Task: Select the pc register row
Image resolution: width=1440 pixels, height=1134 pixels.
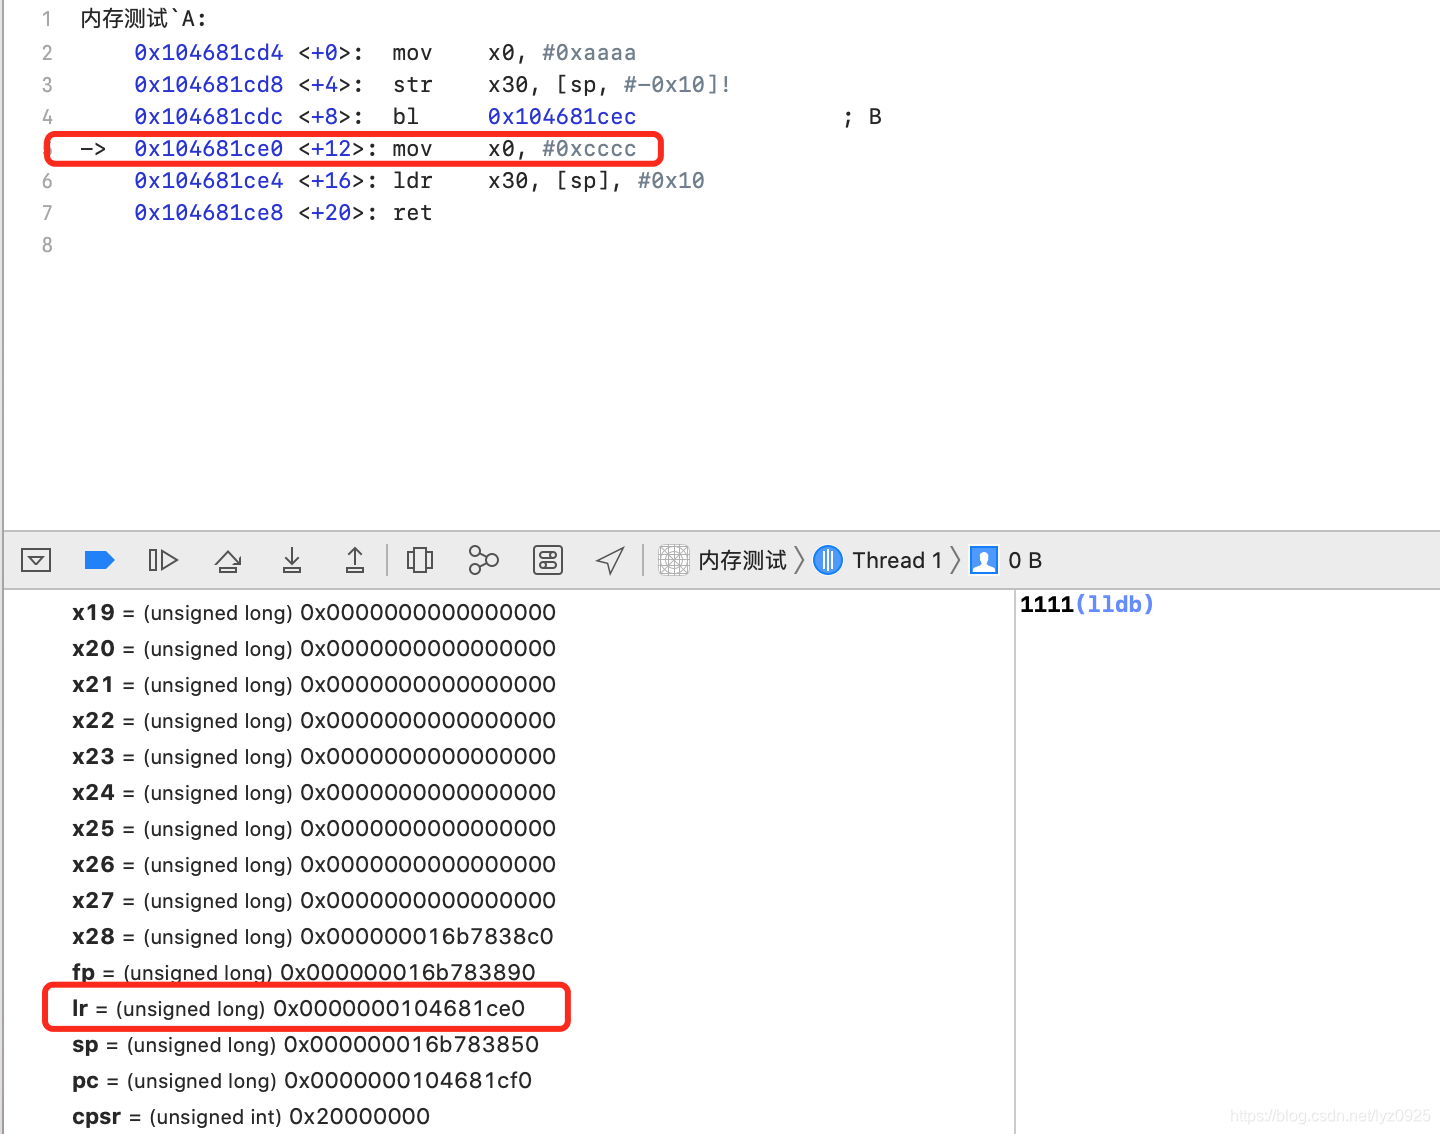Action: pos(302,1081)
